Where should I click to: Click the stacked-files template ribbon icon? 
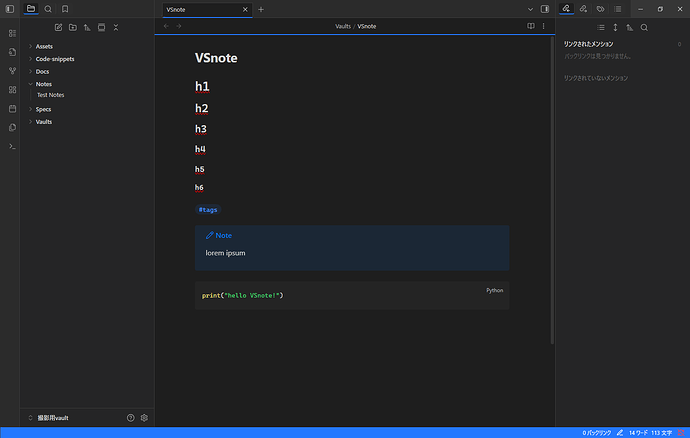click(x=12, y=128)
